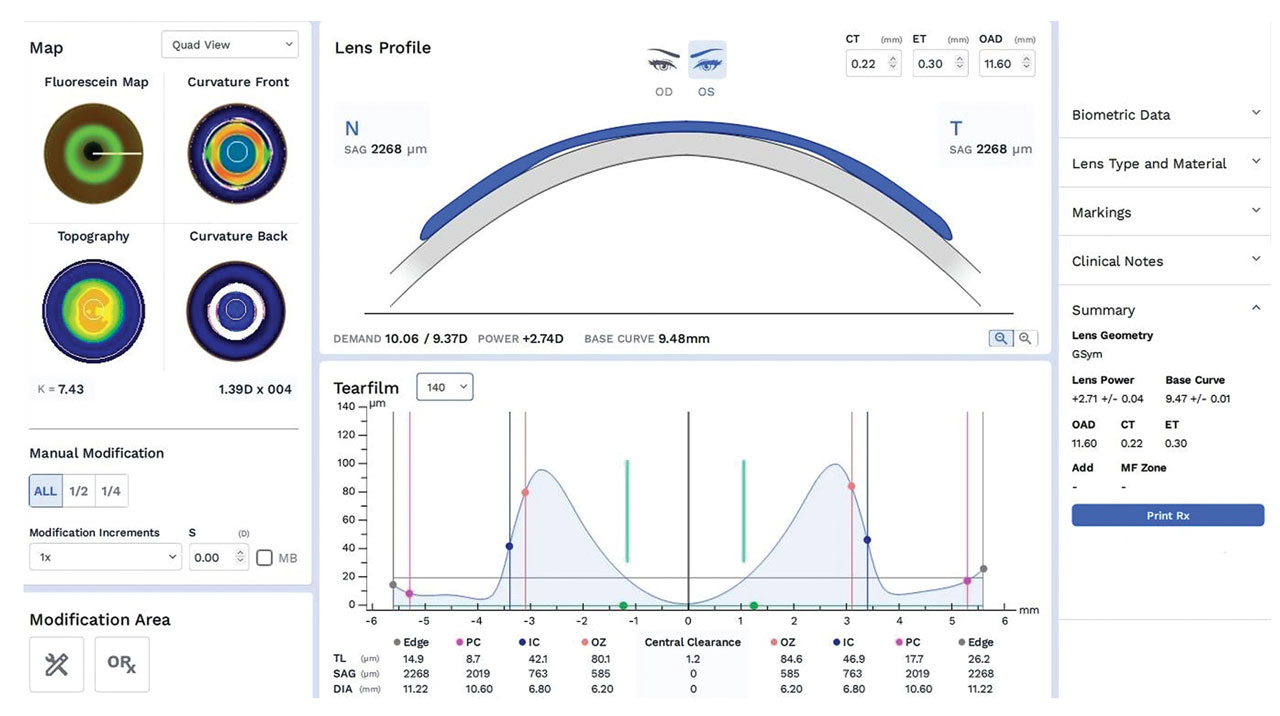Screen dimensions: 1280x716
Task: Select the 1/4 modification option
Action: [x=110, y=490]
